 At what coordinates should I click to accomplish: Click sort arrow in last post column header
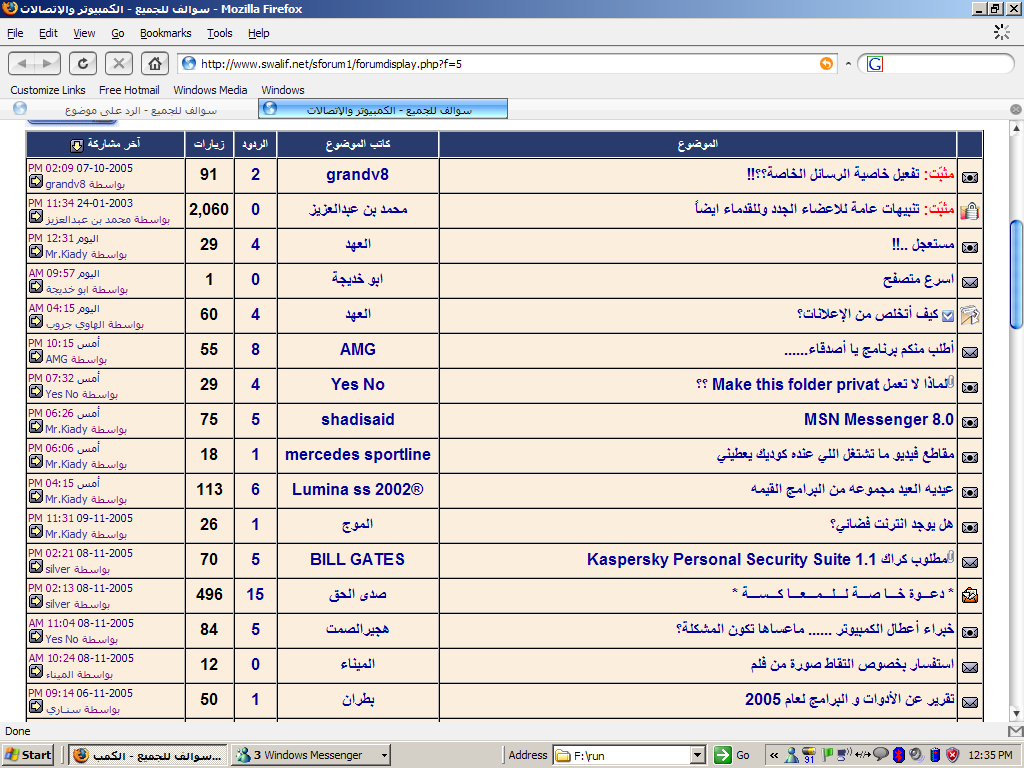pos(76,145)
